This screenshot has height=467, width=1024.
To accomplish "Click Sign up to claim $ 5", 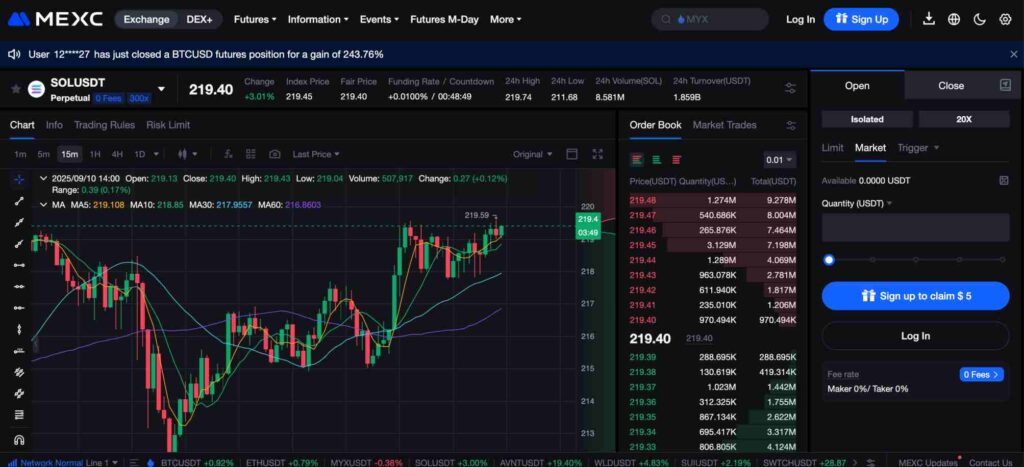I will (915, 296).
